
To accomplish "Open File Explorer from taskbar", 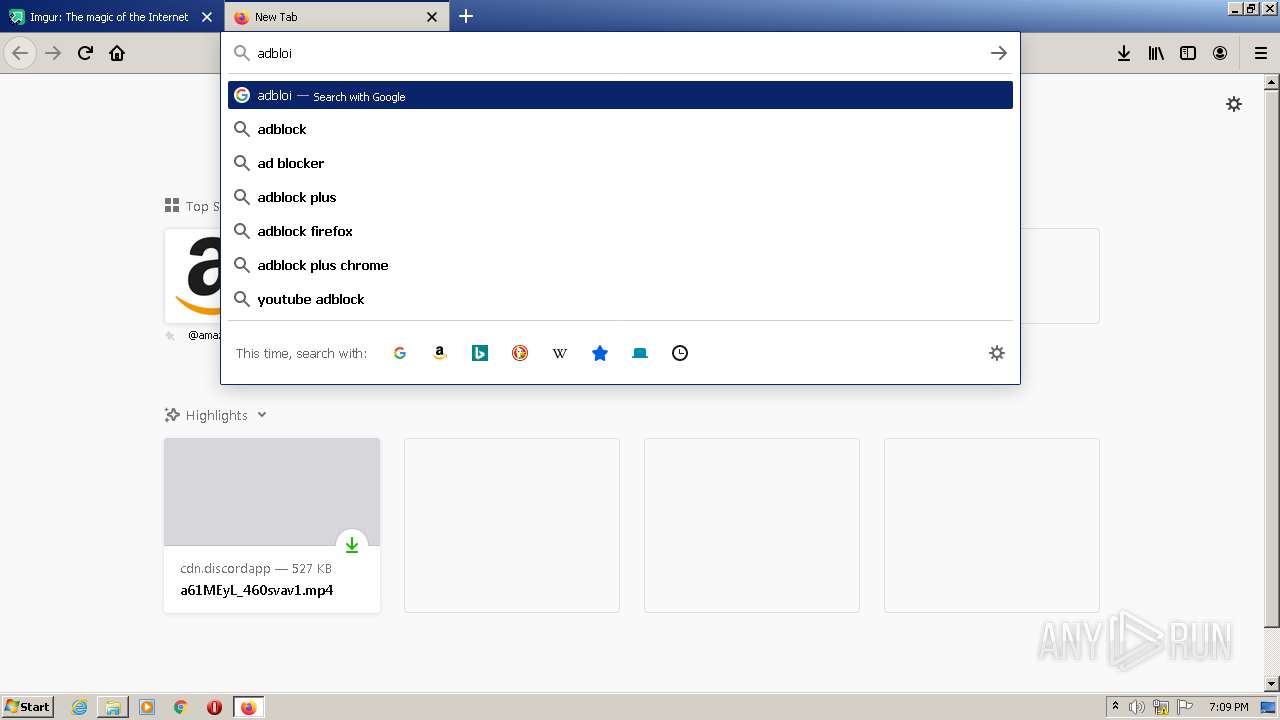I will click(113, 707).
